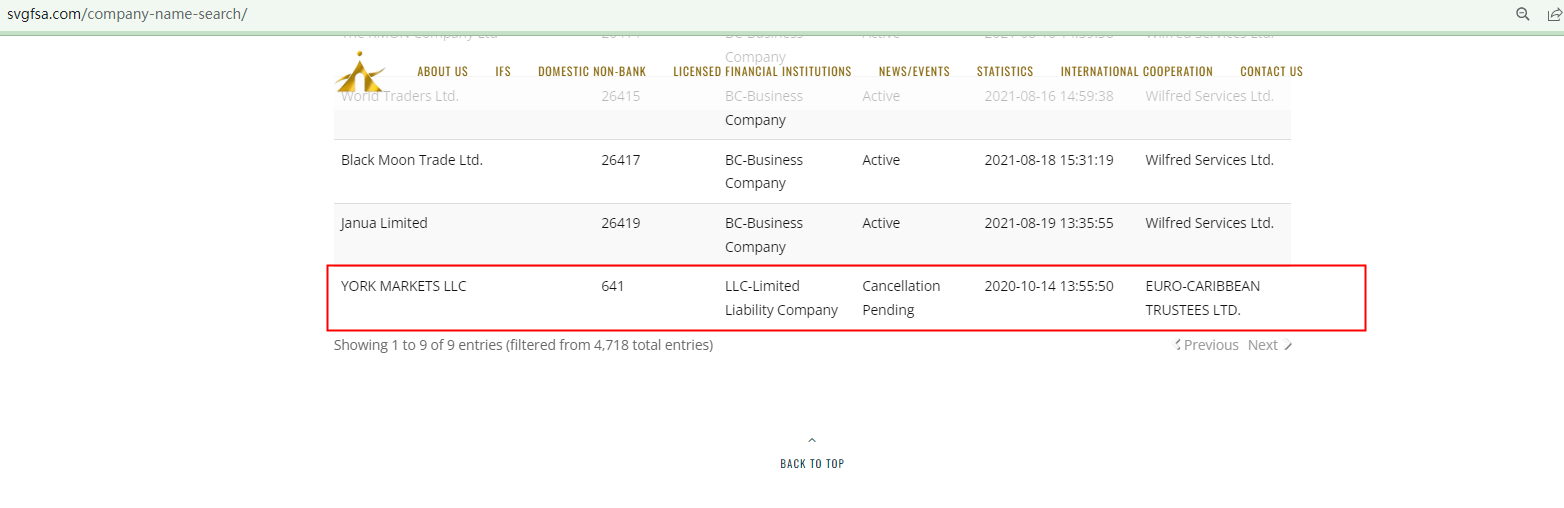Screen dimensions: 1564x508
Task: Click the Back to Top link
Action: coord(812,464)
